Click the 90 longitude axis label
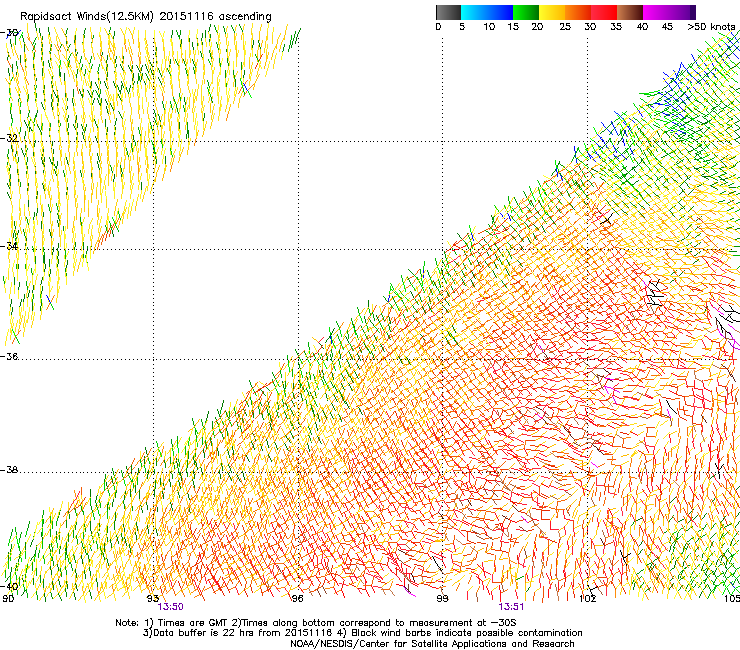Screen dimensions: 740x650 pos(8,599)
